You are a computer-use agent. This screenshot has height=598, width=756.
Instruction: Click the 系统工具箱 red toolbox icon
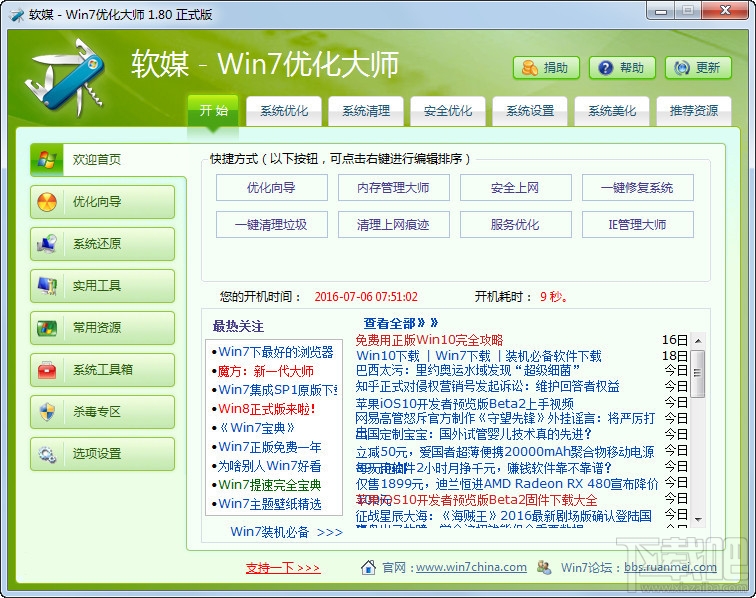pos(47,370)
